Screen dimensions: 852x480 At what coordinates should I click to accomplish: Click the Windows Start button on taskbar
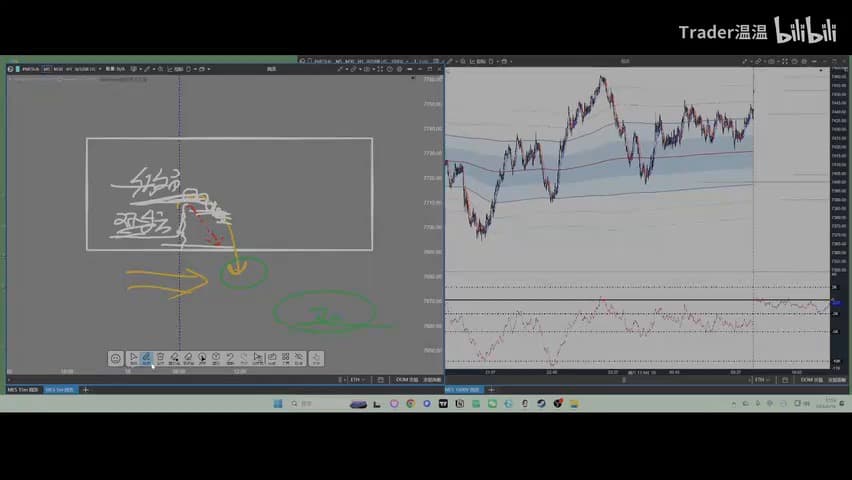(x=278, y=403)
